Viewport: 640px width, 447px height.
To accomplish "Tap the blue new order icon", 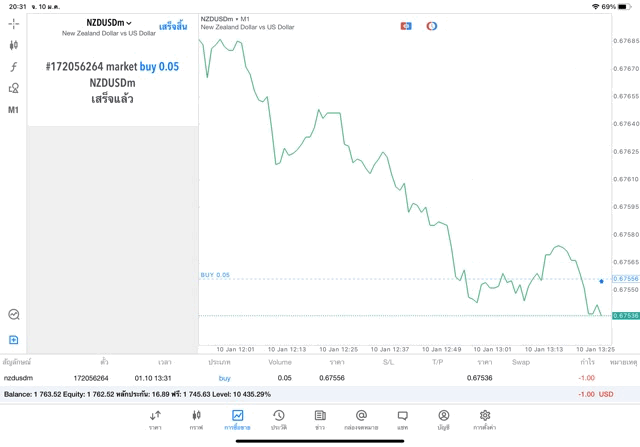I will point(13,340).
